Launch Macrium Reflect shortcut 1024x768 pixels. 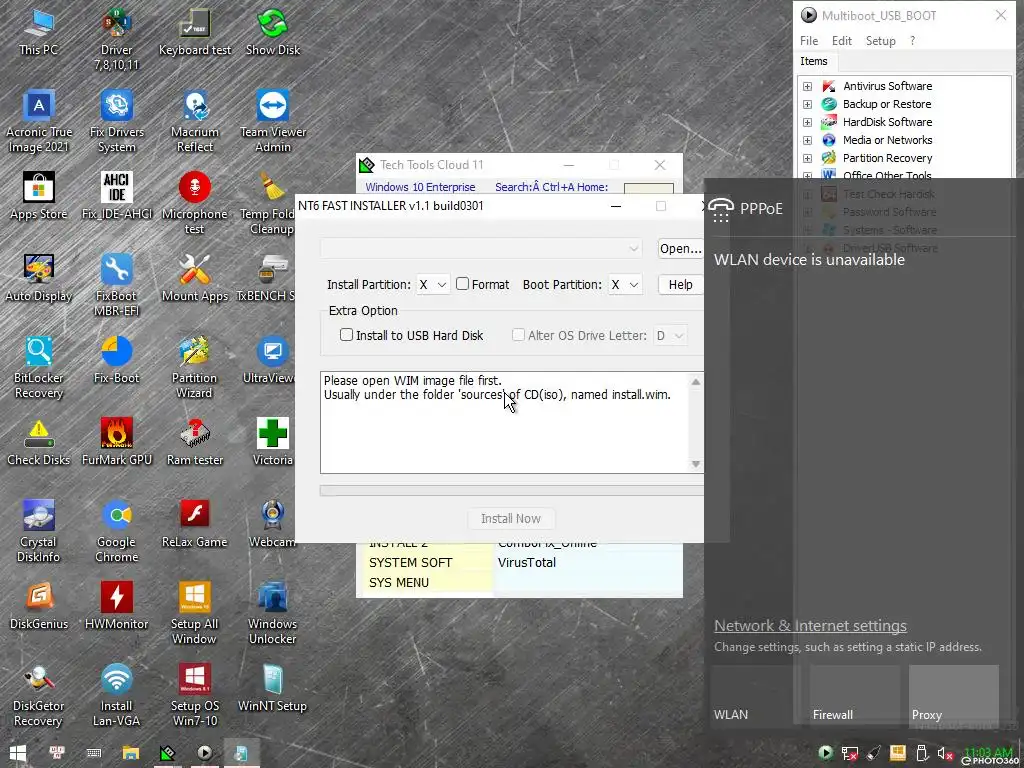(195, 121)
